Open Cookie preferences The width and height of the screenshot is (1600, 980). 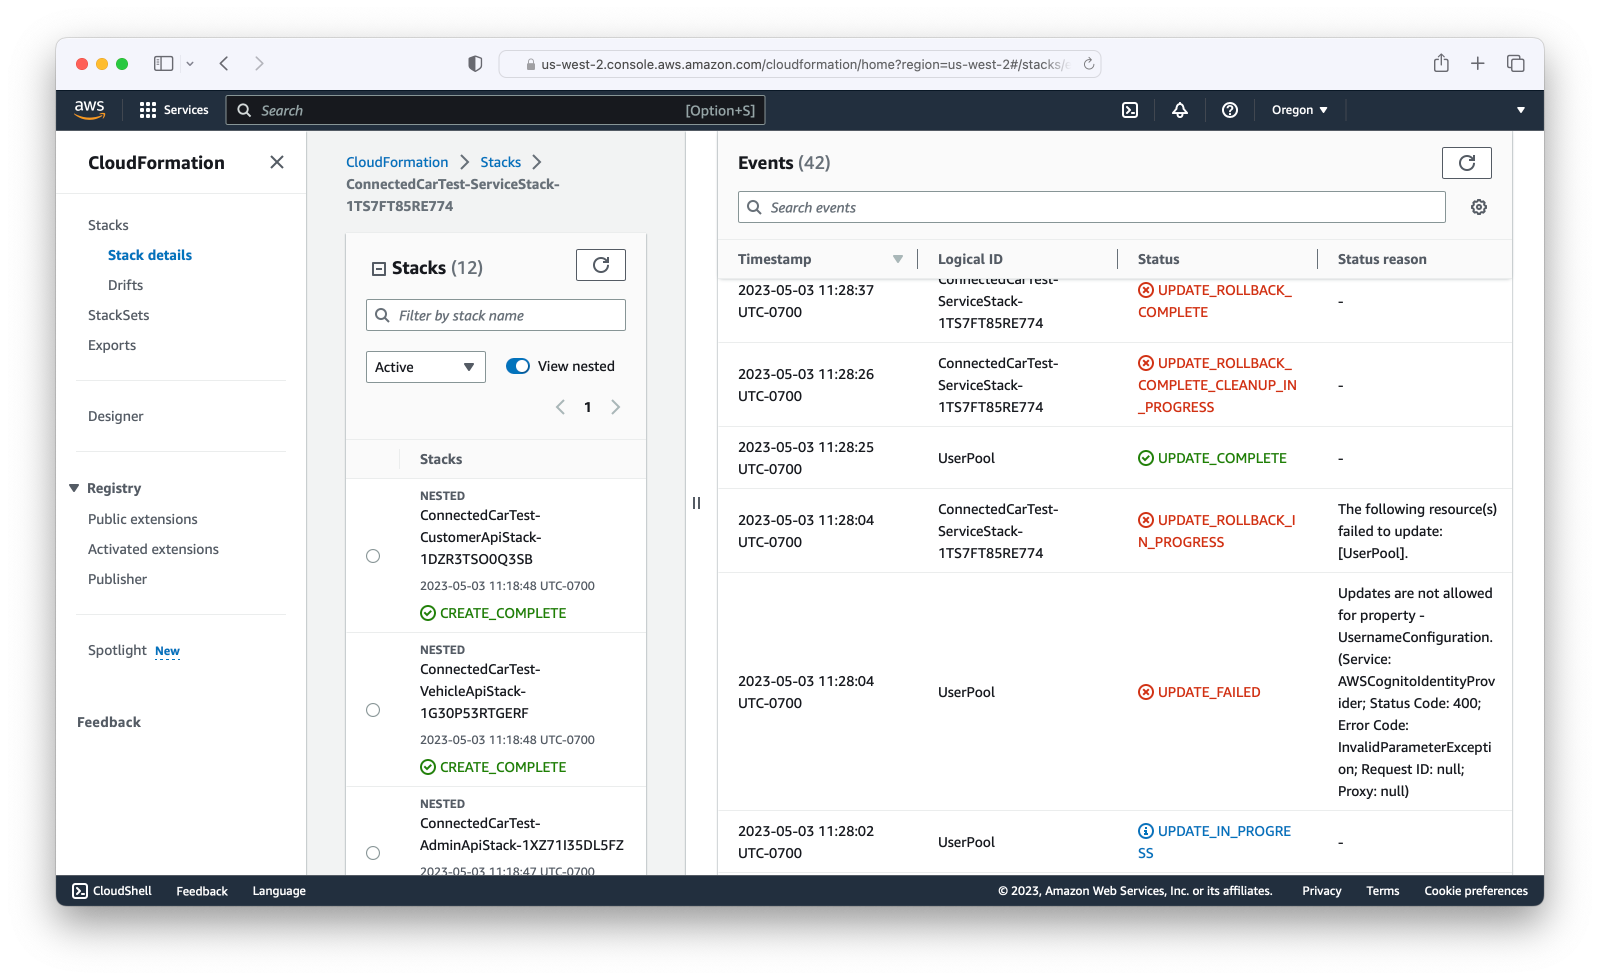[x=1476, y=891]
